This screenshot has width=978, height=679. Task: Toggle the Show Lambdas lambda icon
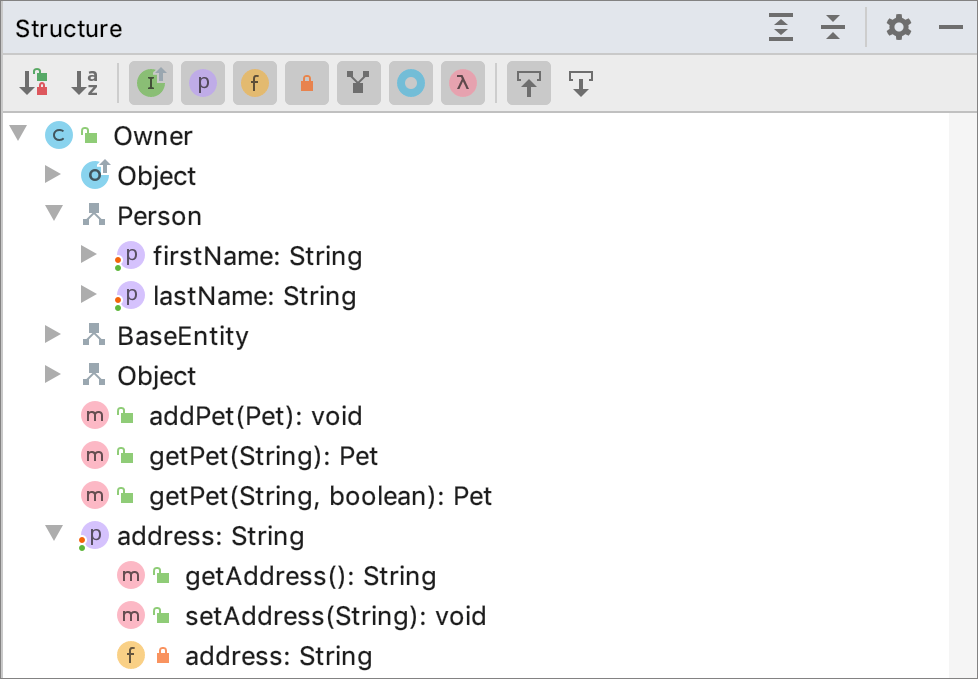[x=462, y=83]
